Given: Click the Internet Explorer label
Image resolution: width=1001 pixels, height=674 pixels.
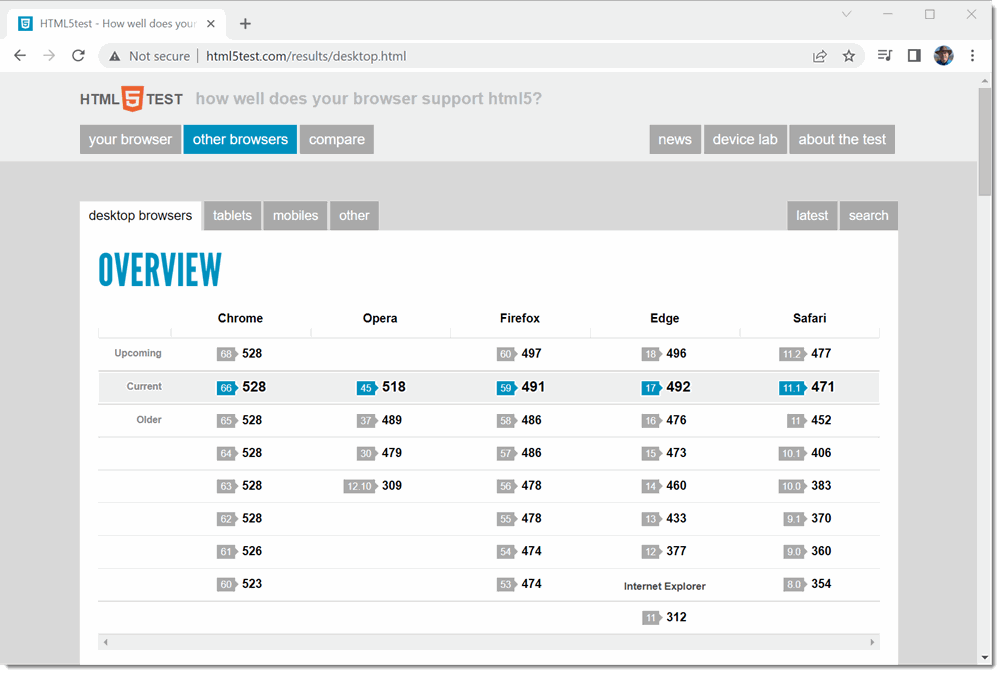Looking at the screenshot, I should tap(665, 587).
